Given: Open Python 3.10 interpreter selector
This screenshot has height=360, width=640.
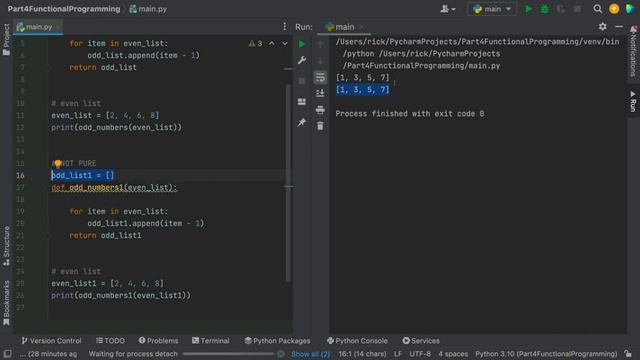Looking at the screenshot, I should pos(546,354).
